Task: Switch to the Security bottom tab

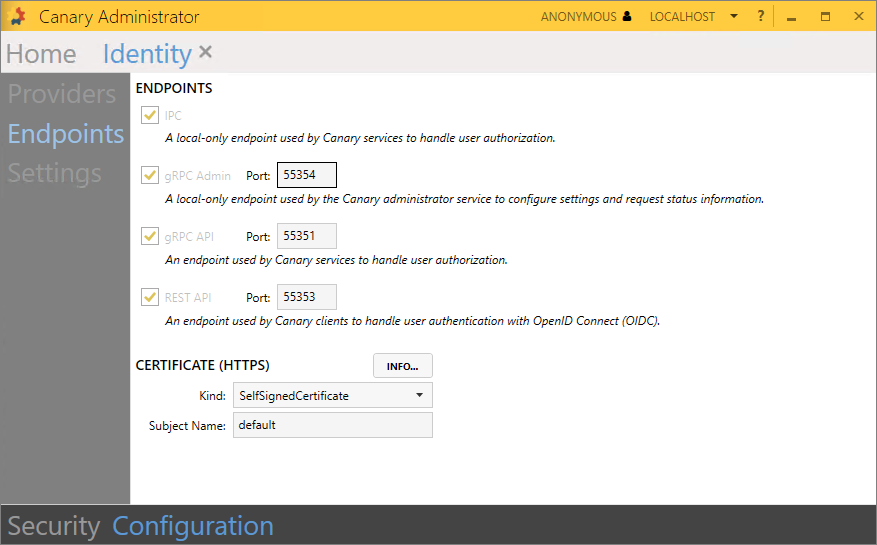Action: click(x=54, y=526)
